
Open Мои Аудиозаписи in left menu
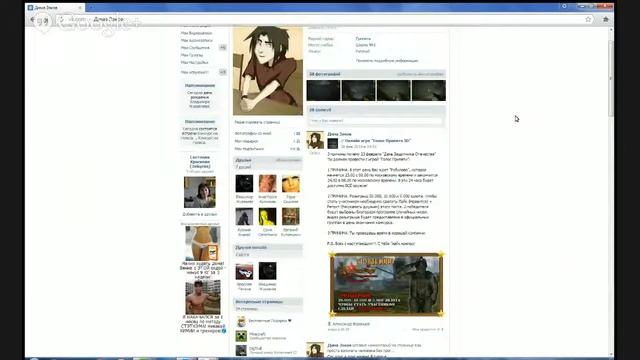point(196,40)
